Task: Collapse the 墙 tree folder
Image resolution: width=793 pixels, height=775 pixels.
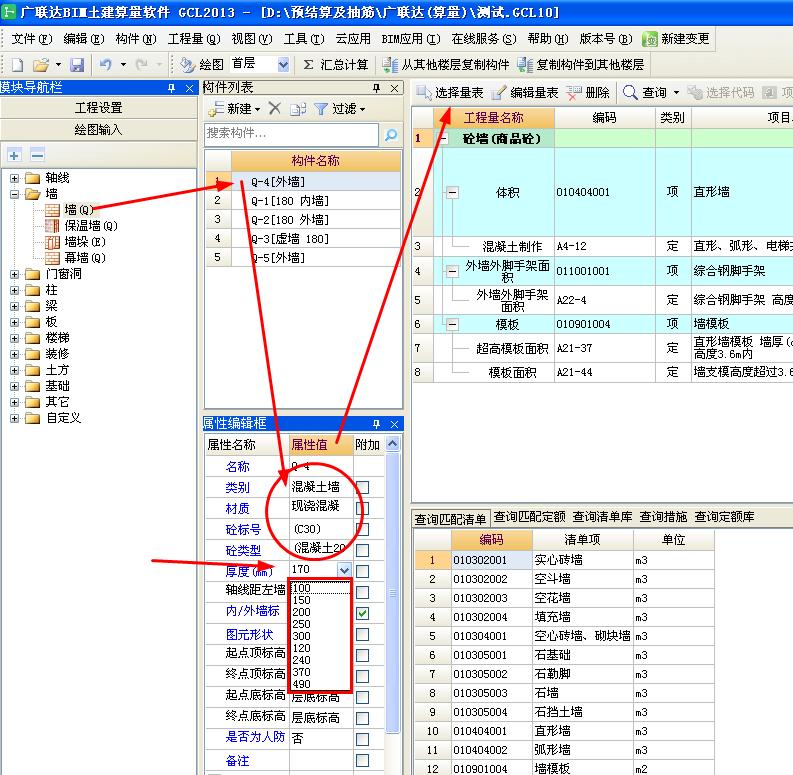Action: point(14,194)
